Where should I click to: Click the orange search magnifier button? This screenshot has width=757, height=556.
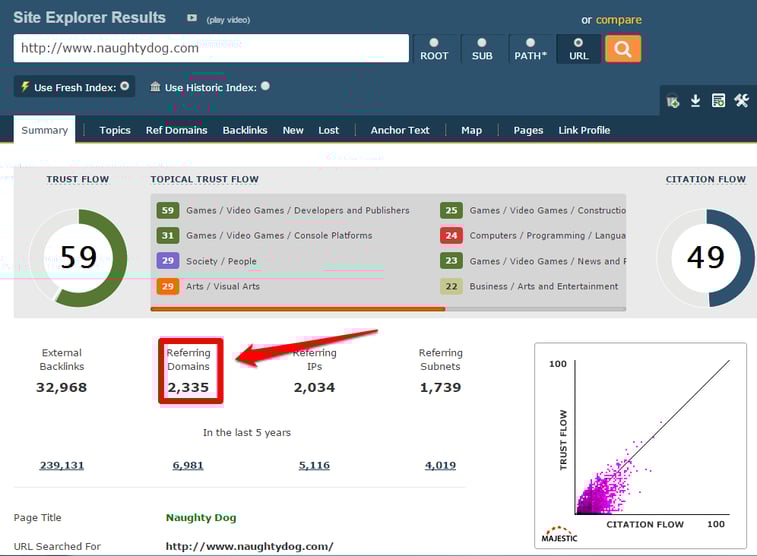pyautogui.click(x=623, y=49)
